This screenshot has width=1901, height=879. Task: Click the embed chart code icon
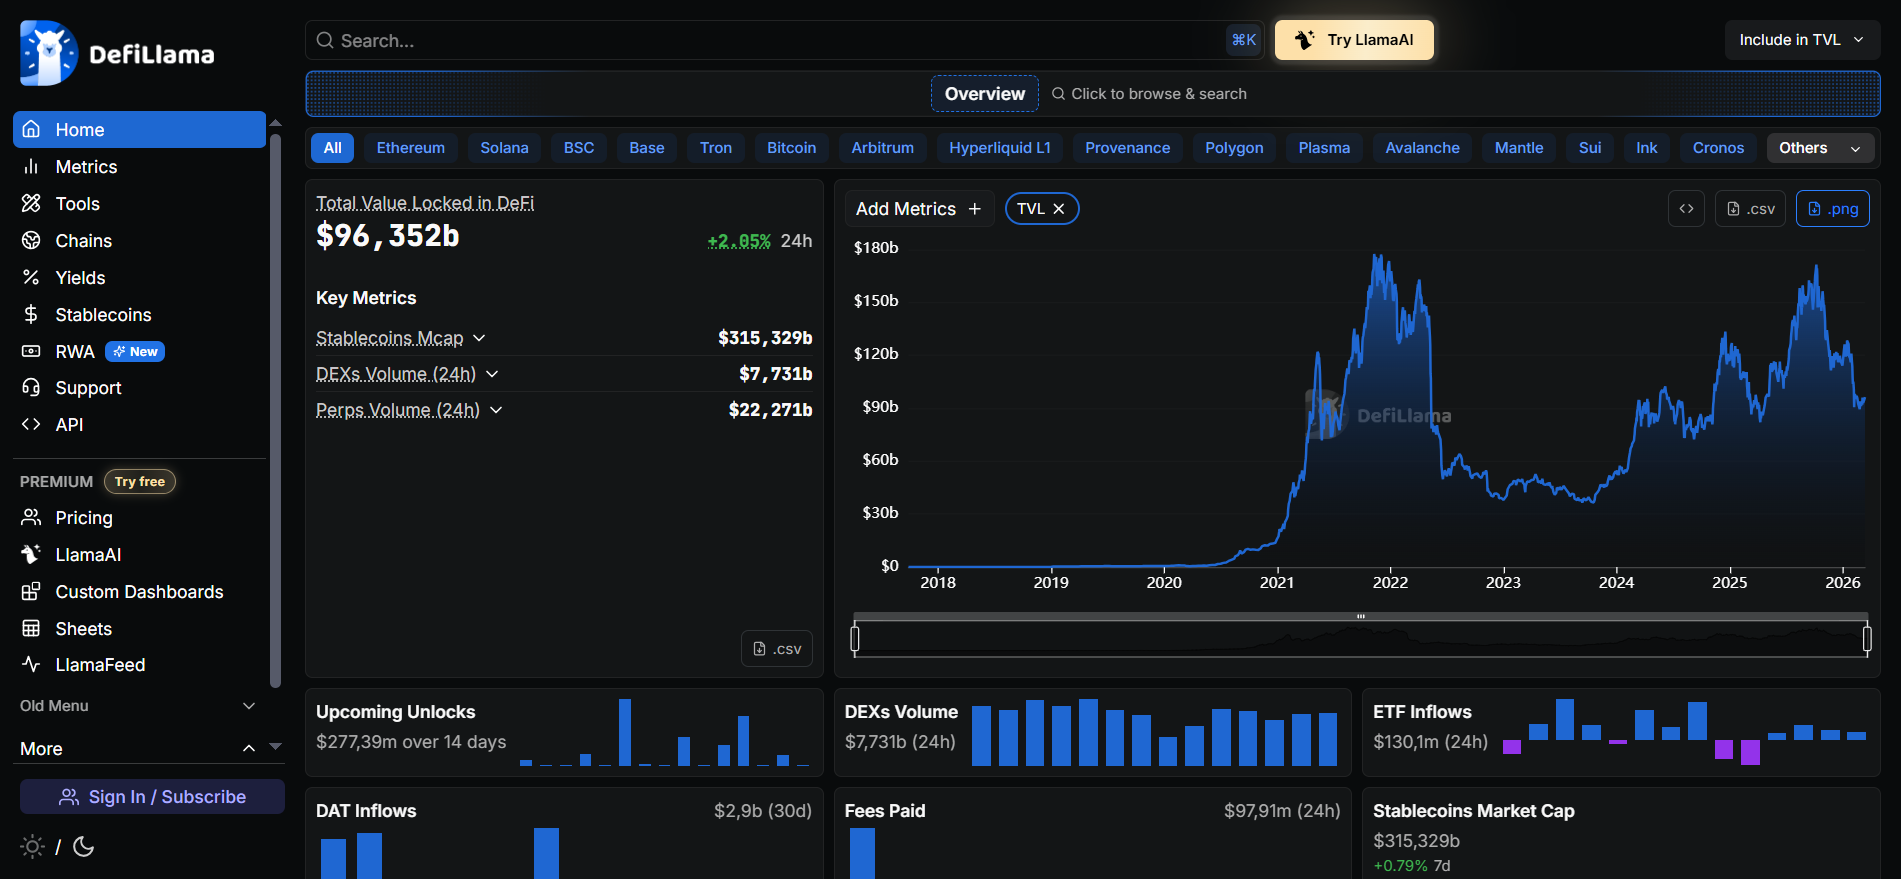click(x=1686, y=208)
